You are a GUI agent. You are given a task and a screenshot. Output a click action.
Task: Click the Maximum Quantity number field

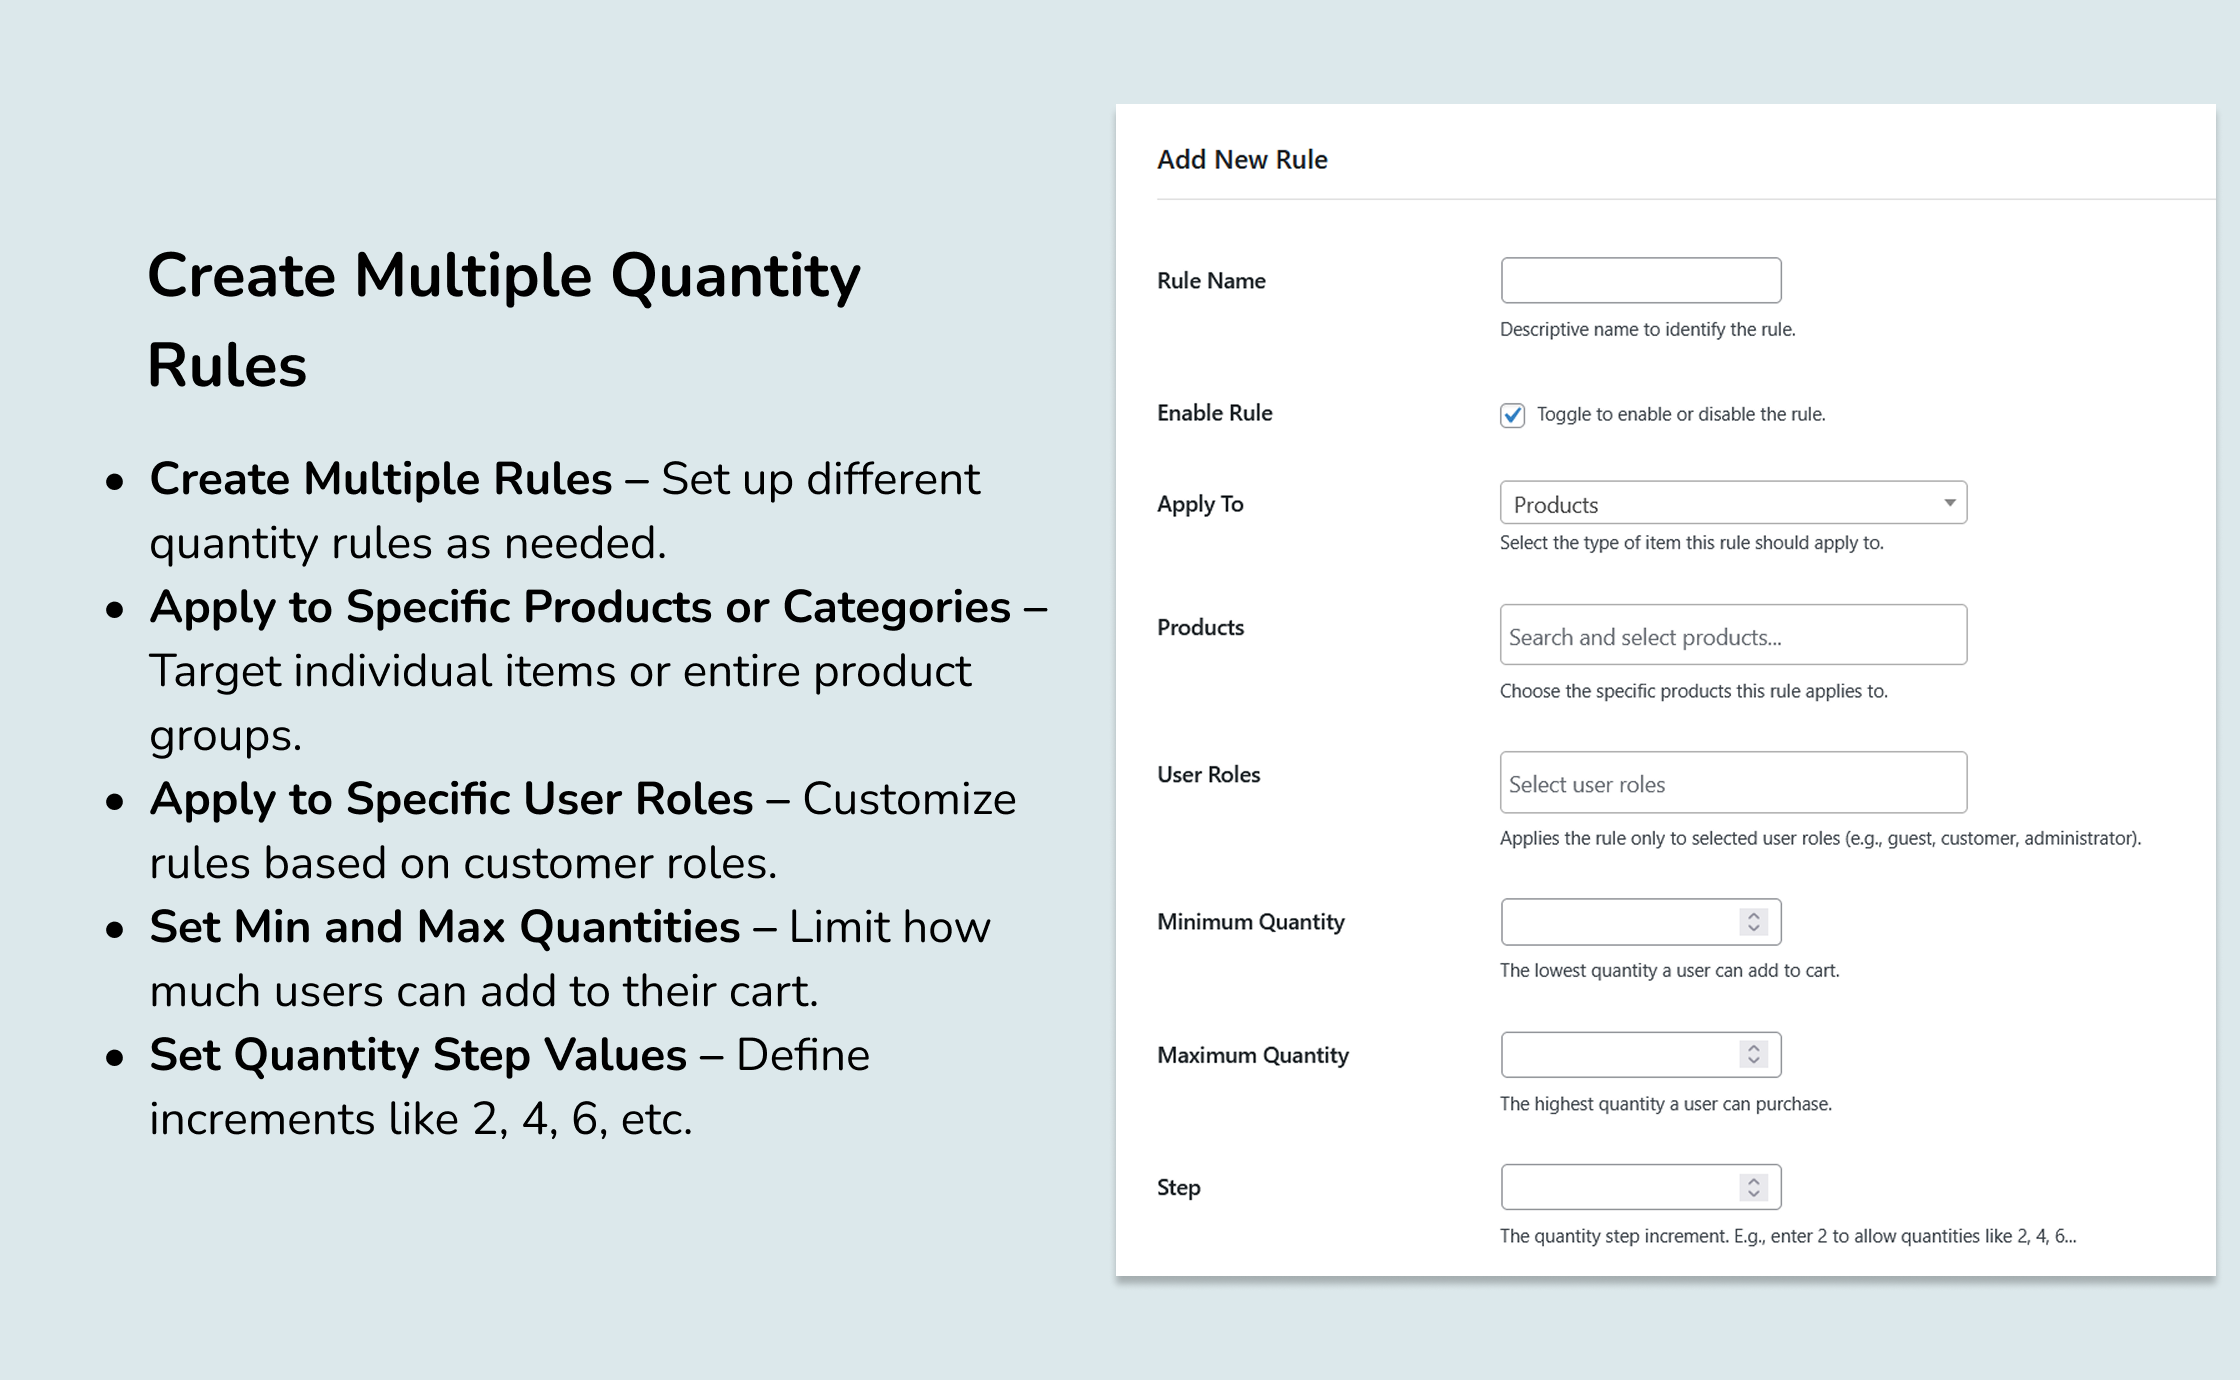pos(1620,1054)
